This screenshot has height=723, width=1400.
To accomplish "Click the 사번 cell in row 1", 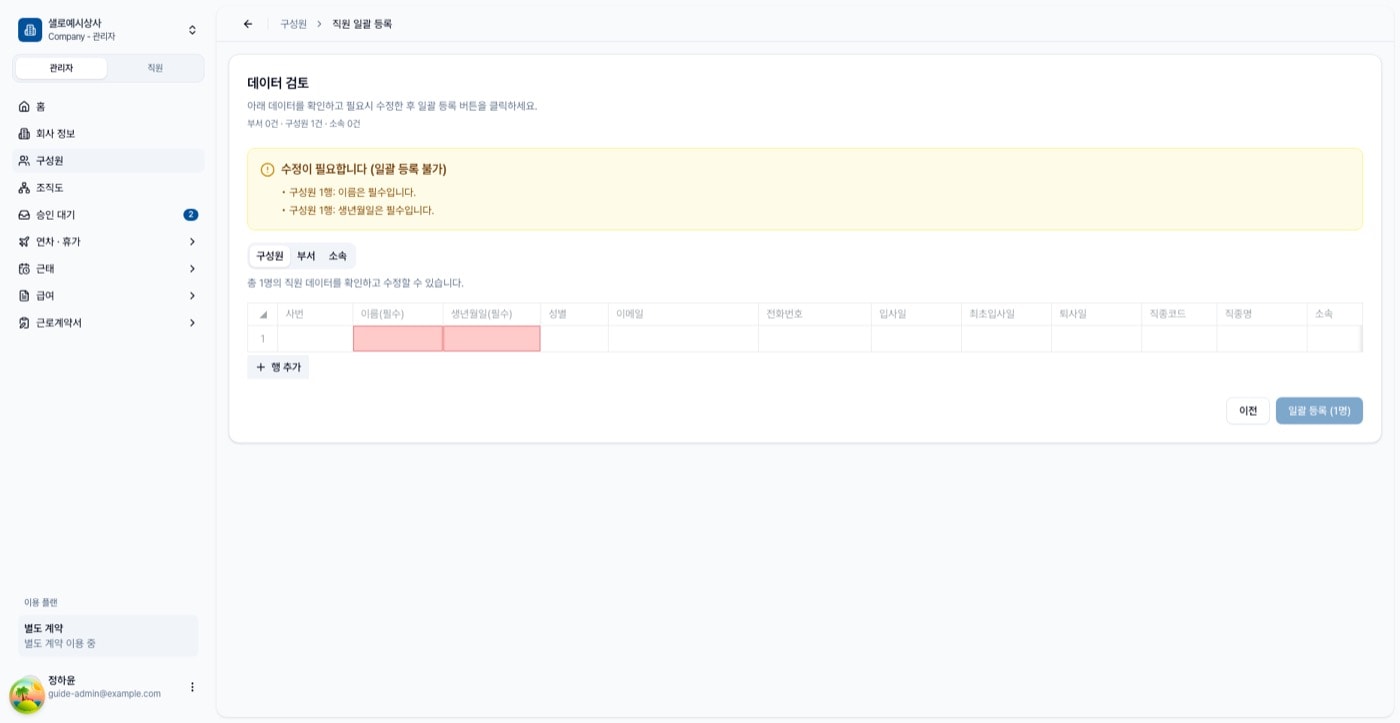I will coord(315,339).
